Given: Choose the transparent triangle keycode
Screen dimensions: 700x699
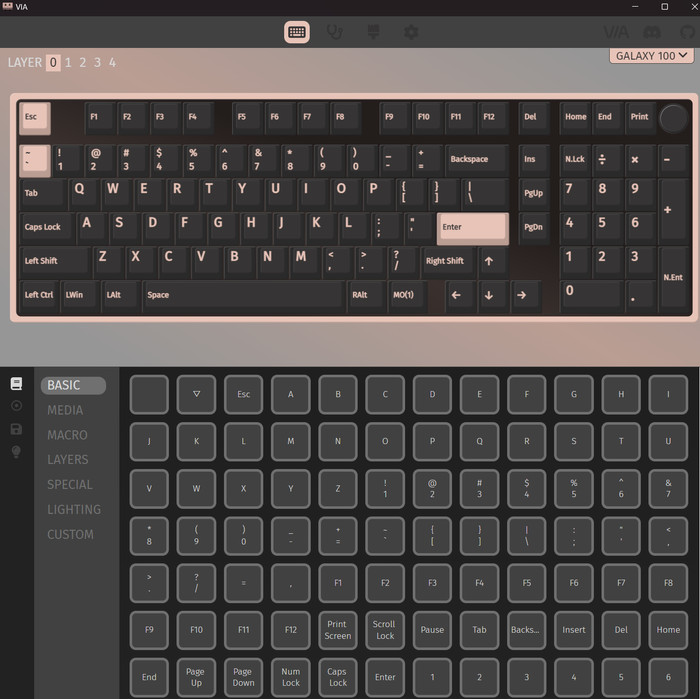Looking at the screenshot, I should click(x=196, y=394).
